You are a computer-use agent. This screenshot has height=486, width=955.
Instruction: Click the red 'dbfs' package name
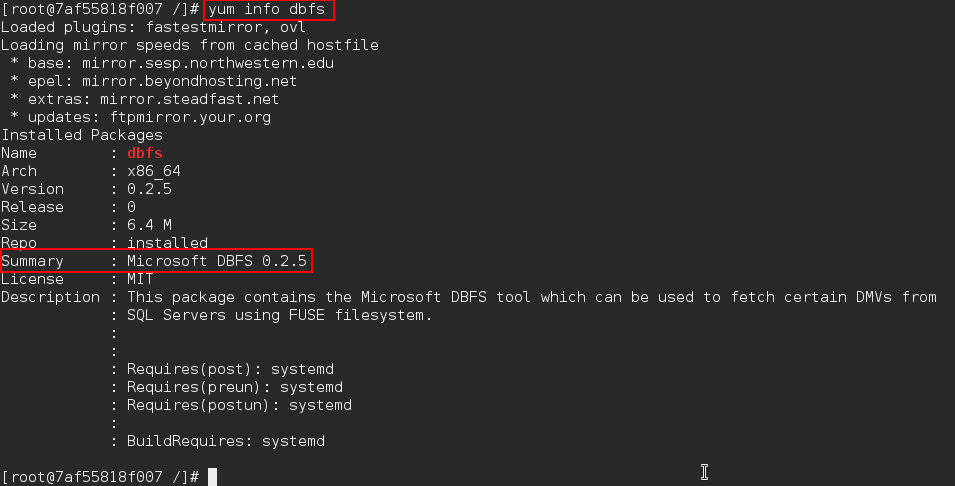[x=145, y=153]
